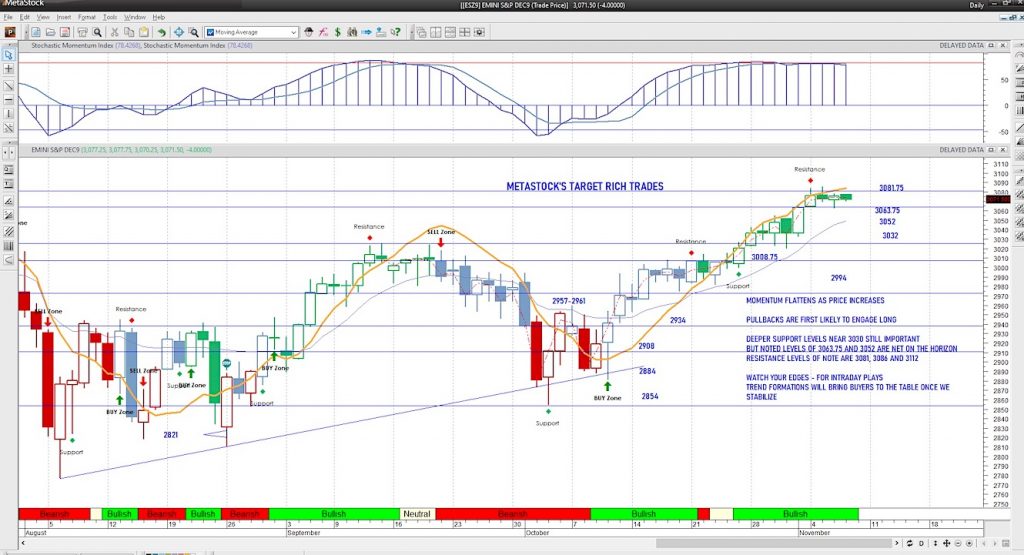The height and width of the screenshot is (555, 1024).
Task: Click the refresh chart icon in bottom bar
Action: [x=910, y=543]
